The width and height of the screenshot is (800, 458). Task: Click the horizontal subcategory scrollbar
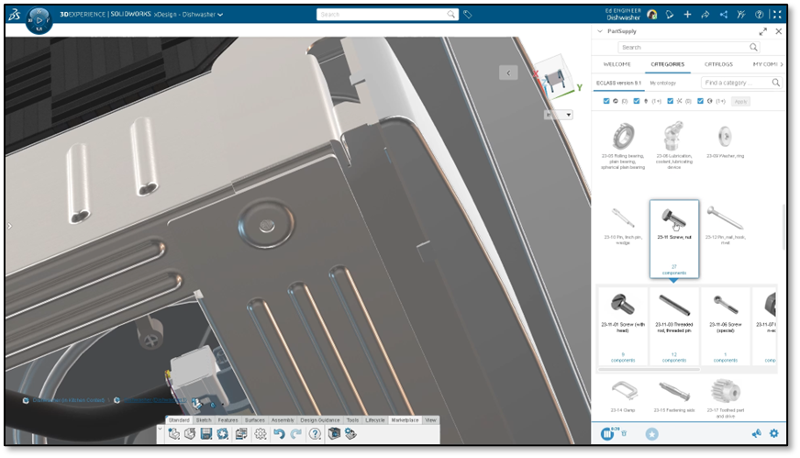pyautogui.click(x=649, y=369)
